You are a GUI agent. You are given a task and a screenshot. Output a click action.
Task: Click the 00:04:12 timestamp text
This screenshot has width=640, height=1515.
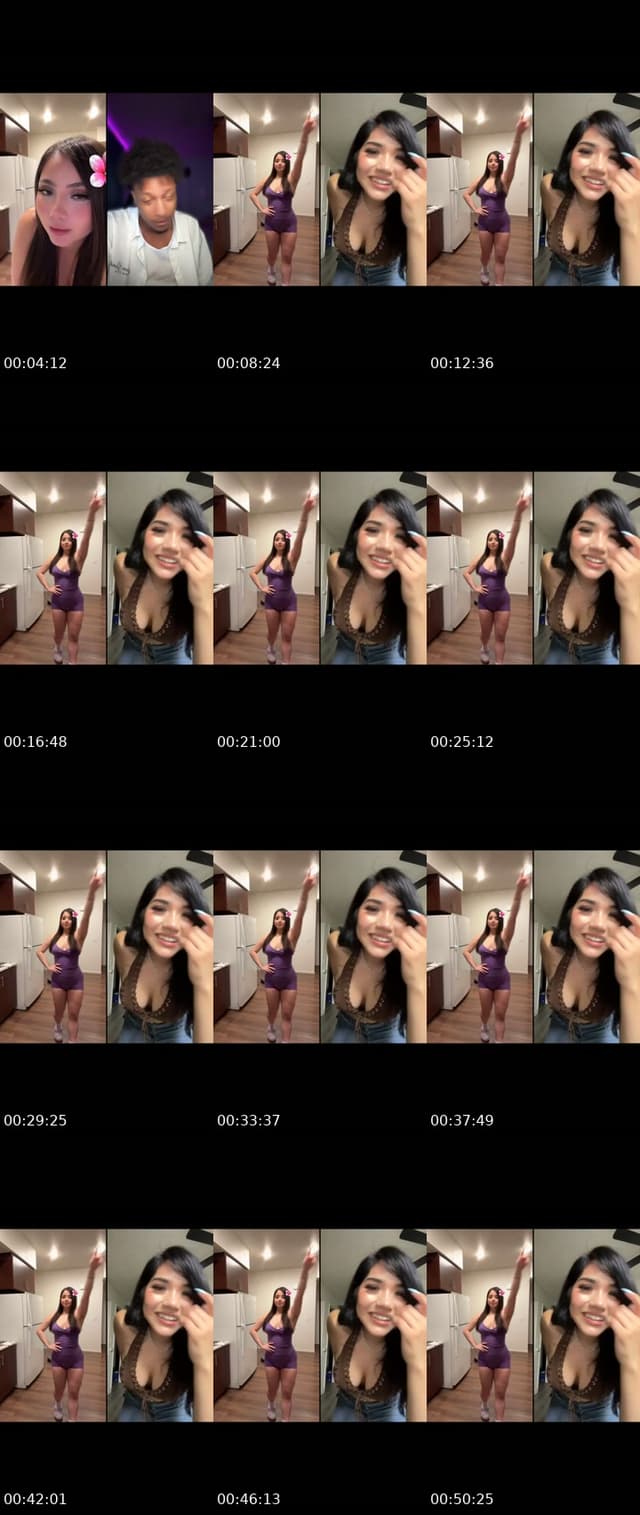coord(35,363)
